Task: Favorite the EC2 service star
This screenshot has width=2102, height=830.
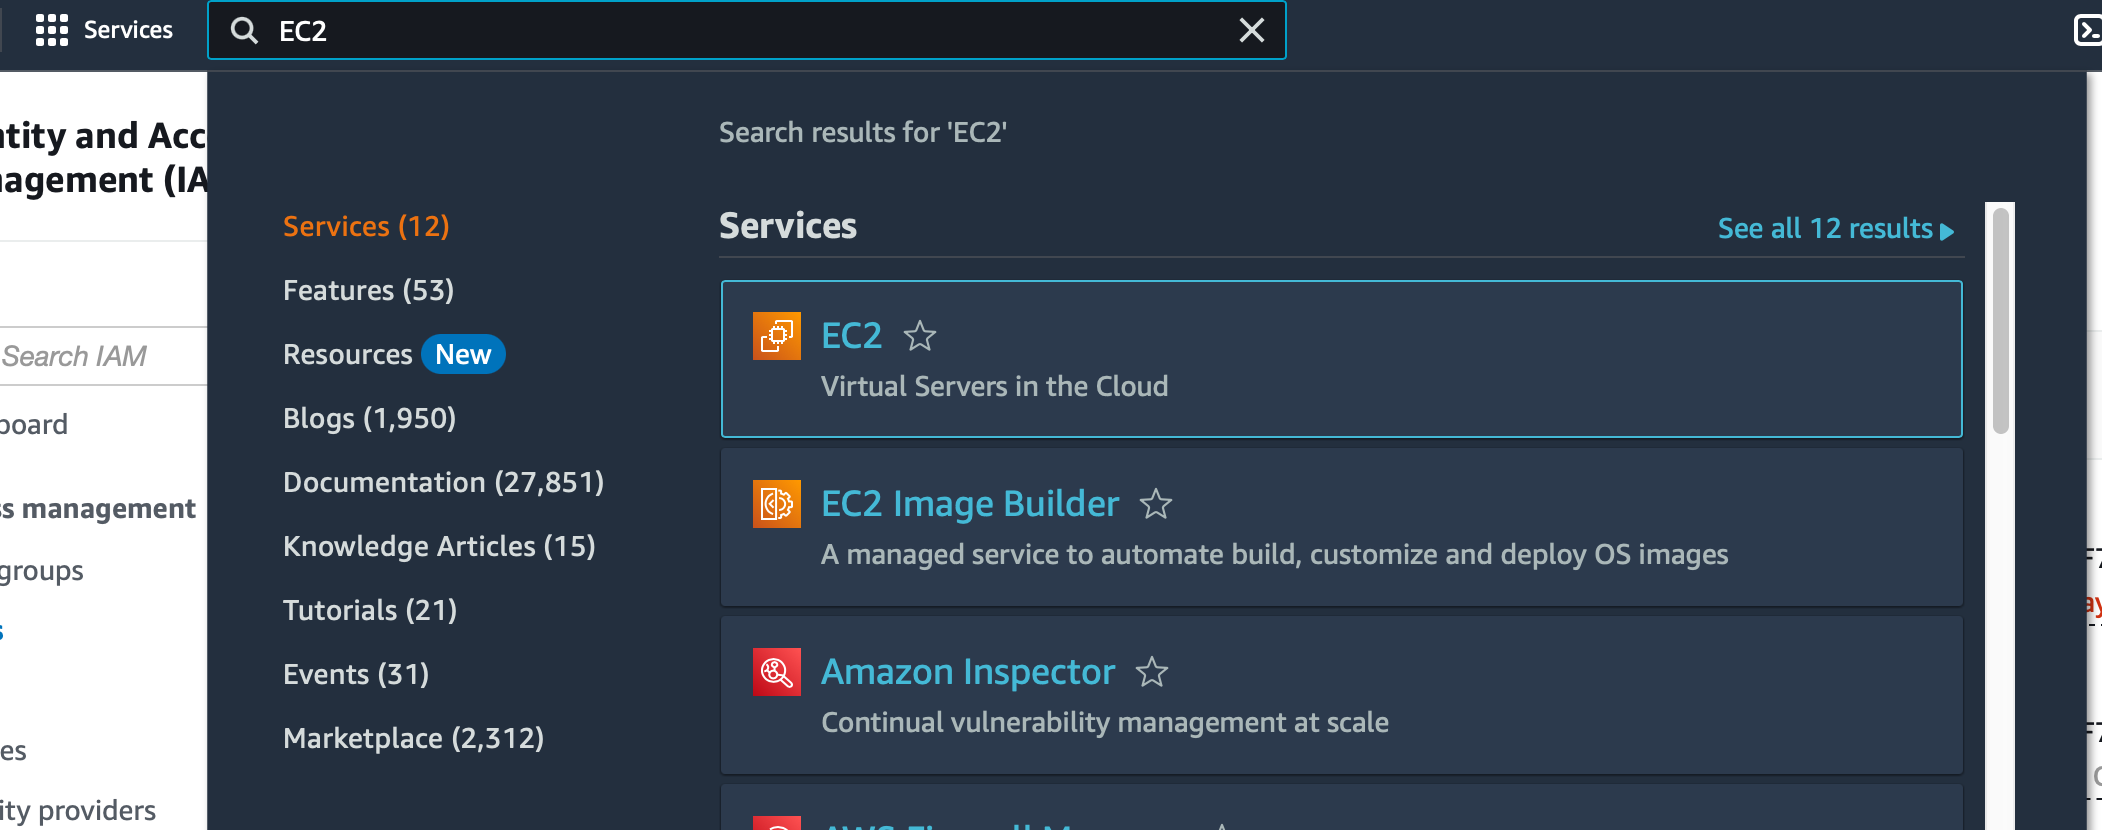Action: pyautogui.click(x=920, y=336)
